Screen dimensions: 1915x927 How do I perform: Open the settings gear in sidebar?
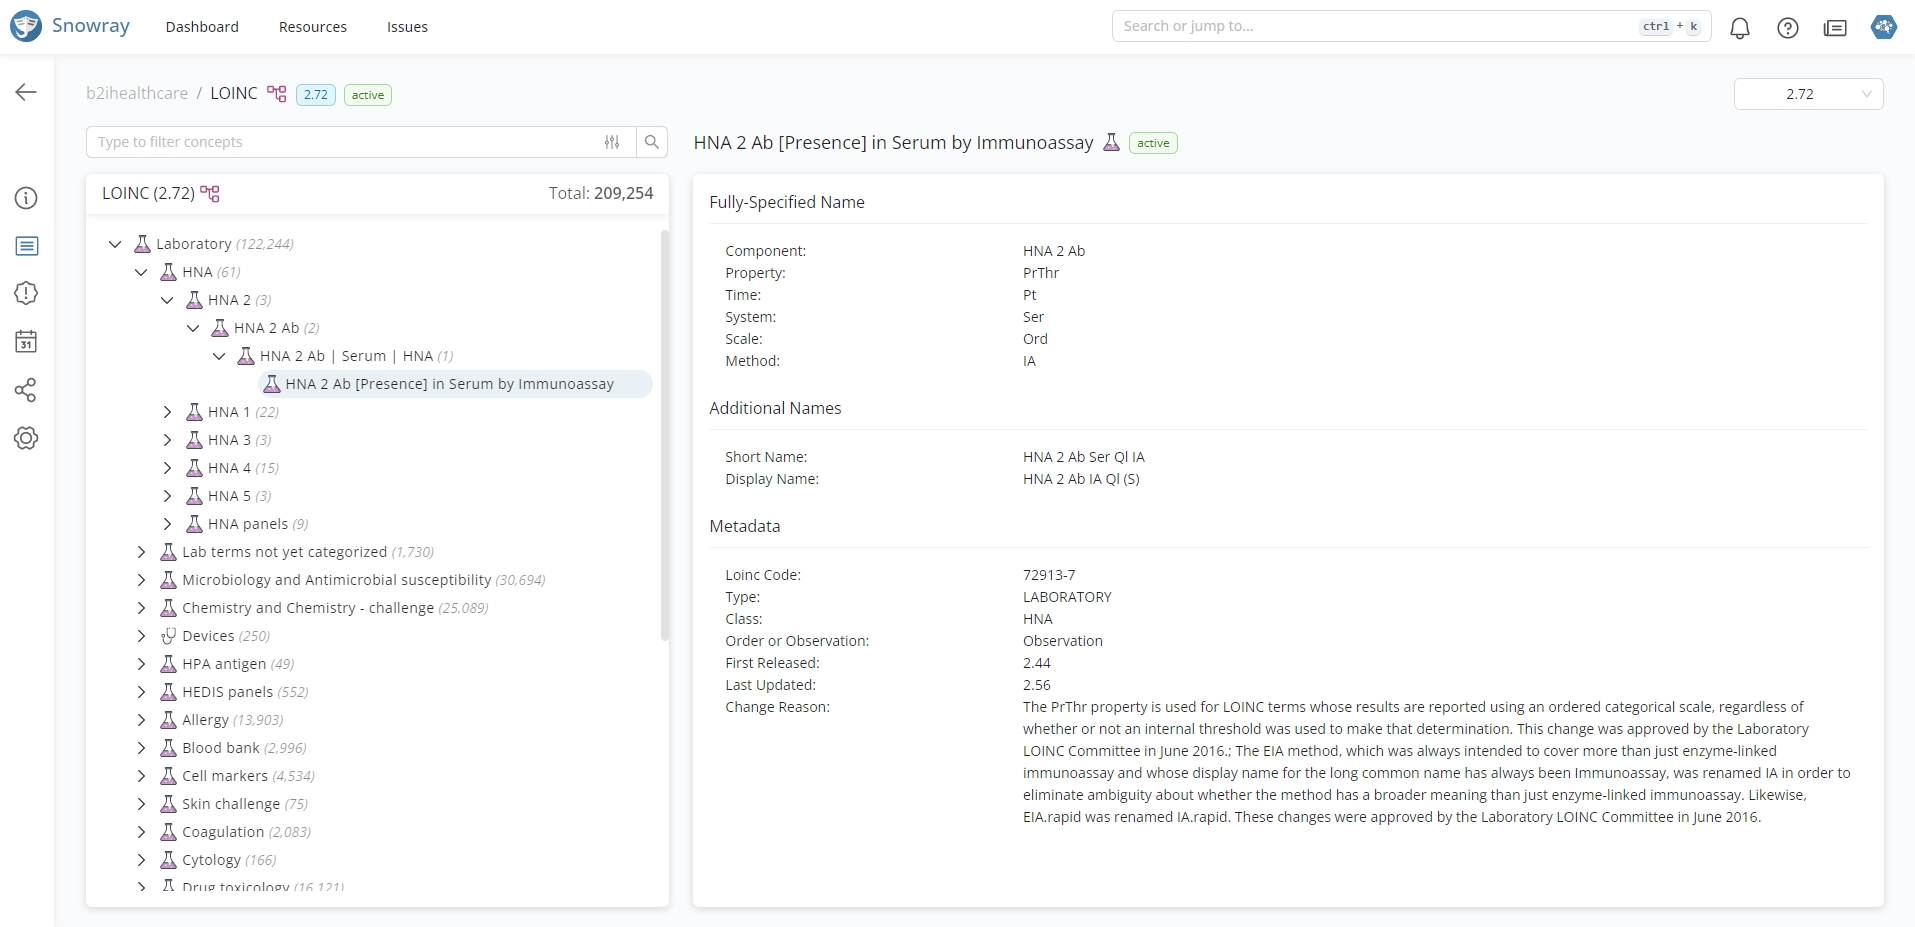pos(26,438)
